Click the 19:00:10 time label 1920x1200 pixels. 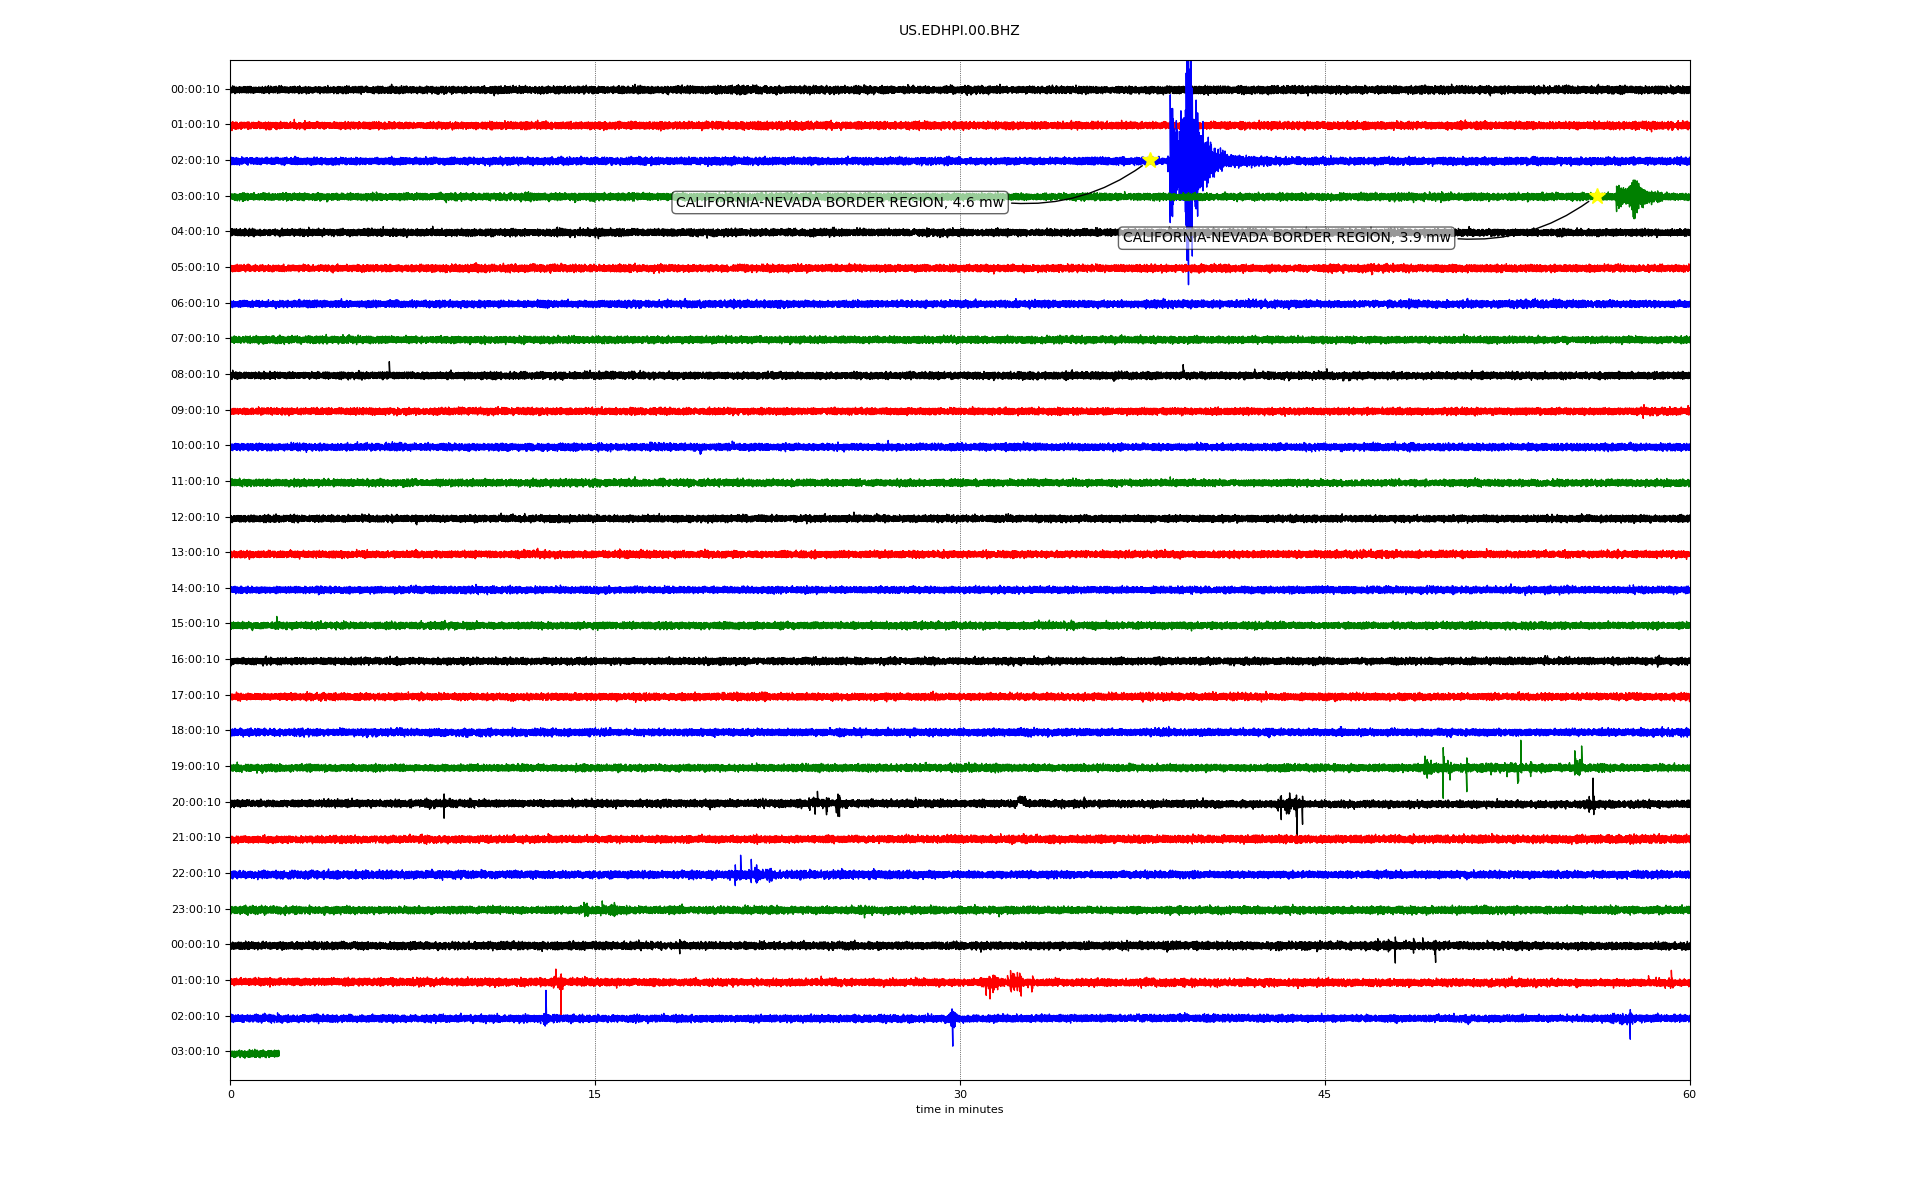(195, 767)
